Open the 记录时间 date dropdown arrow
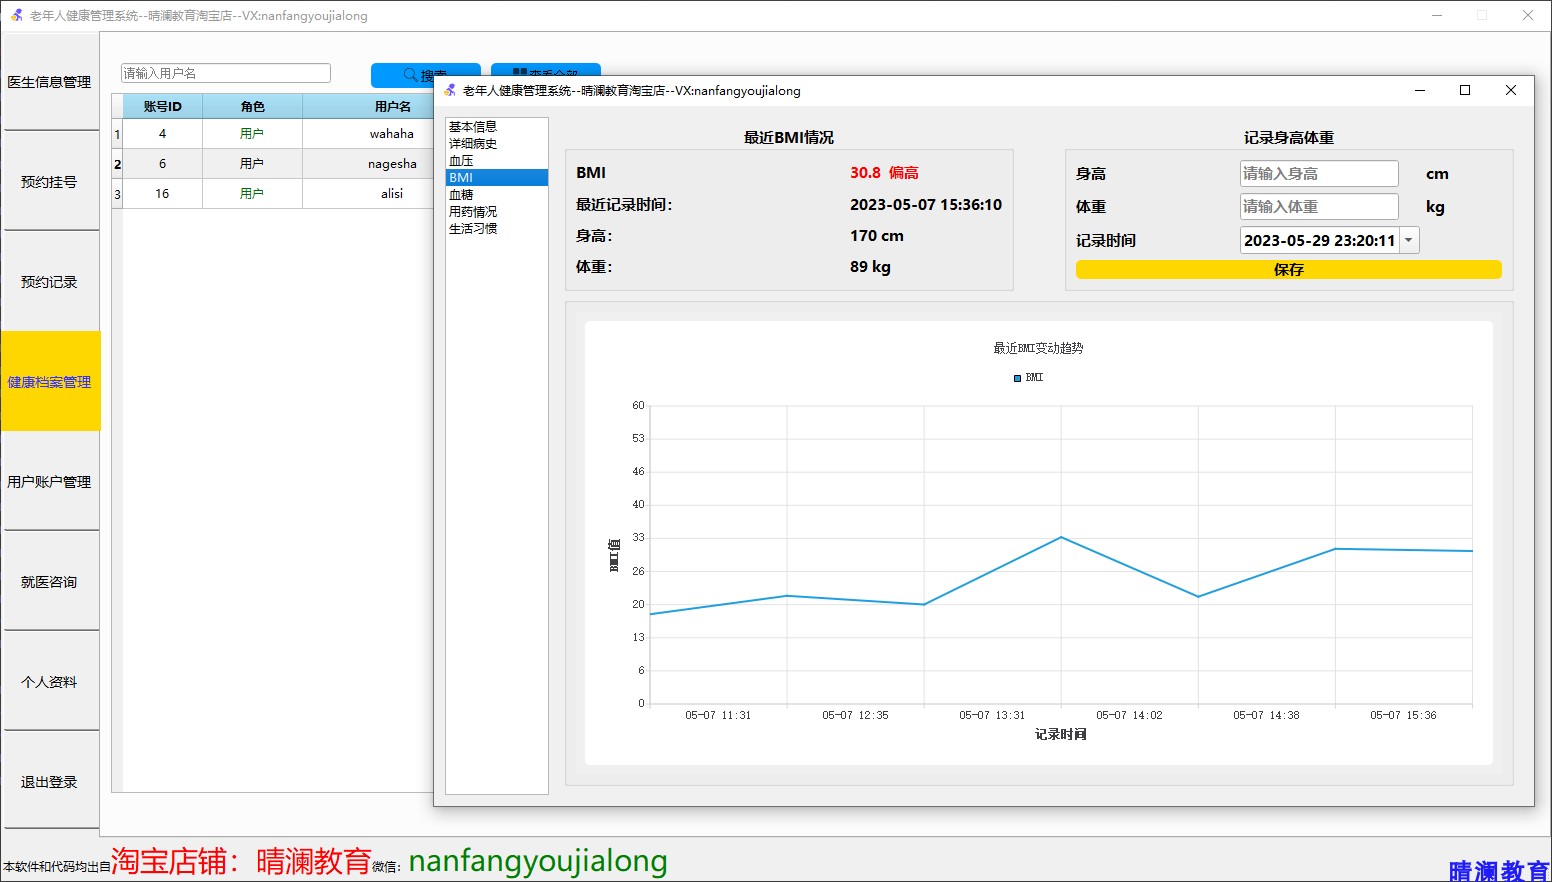 [x=1409, y=240]
